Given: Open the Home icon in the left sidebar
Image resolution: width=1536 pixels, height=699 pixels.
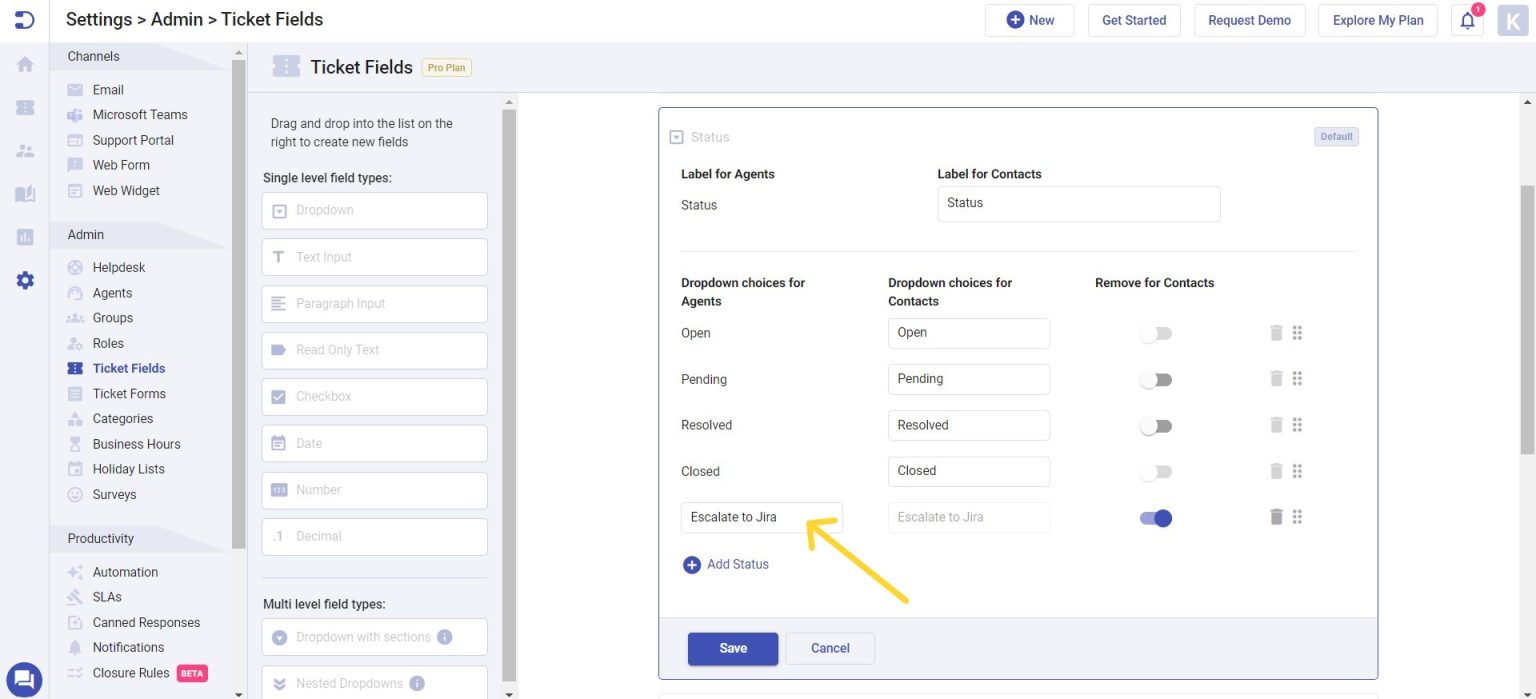Looking at the screenshot, I should pyautogui.click(x=24, y=62).
